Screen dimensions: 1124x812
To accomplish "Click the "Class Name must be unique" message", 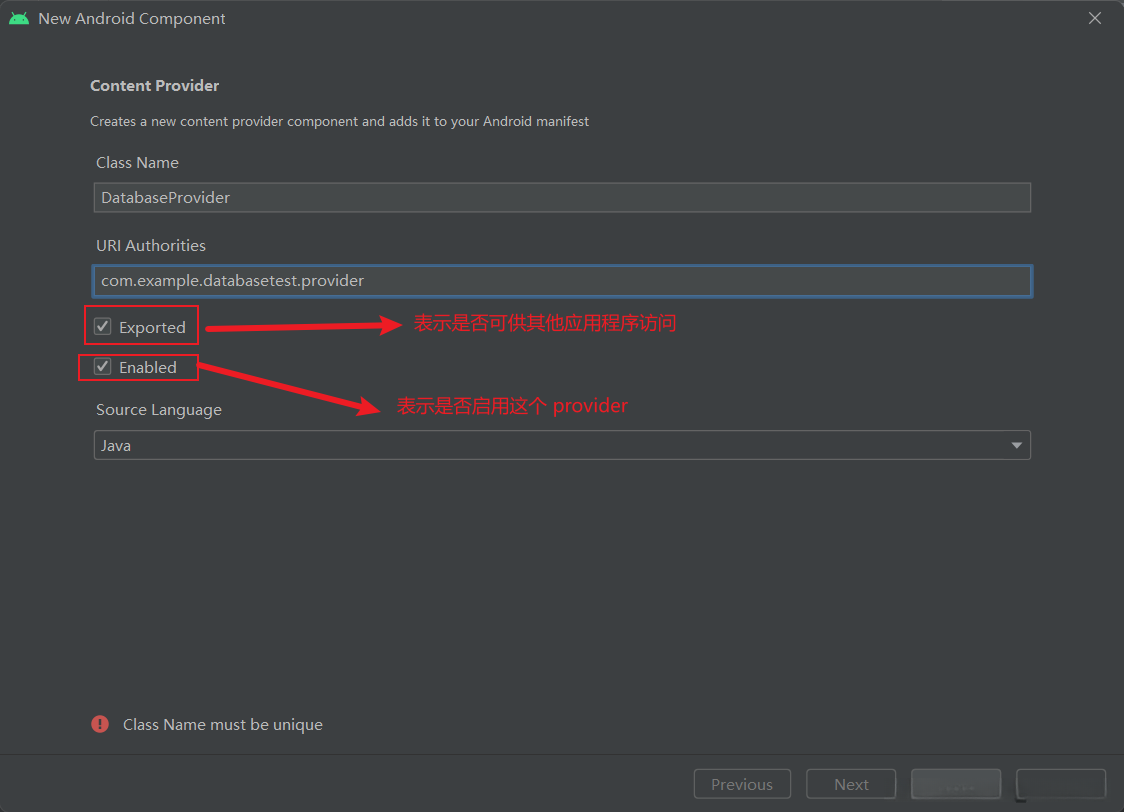I will [222, 724].
